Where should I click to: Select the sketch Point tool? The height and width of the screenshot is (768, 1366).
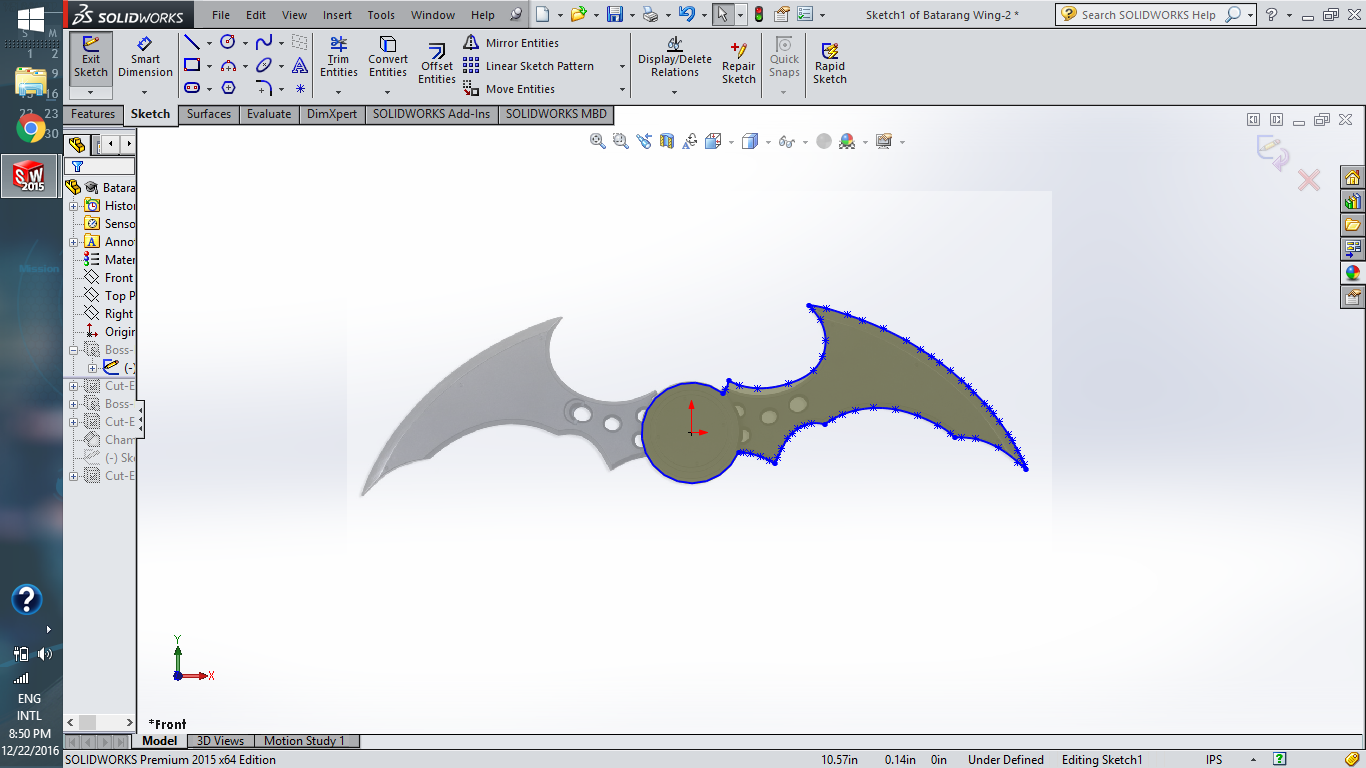300,88
